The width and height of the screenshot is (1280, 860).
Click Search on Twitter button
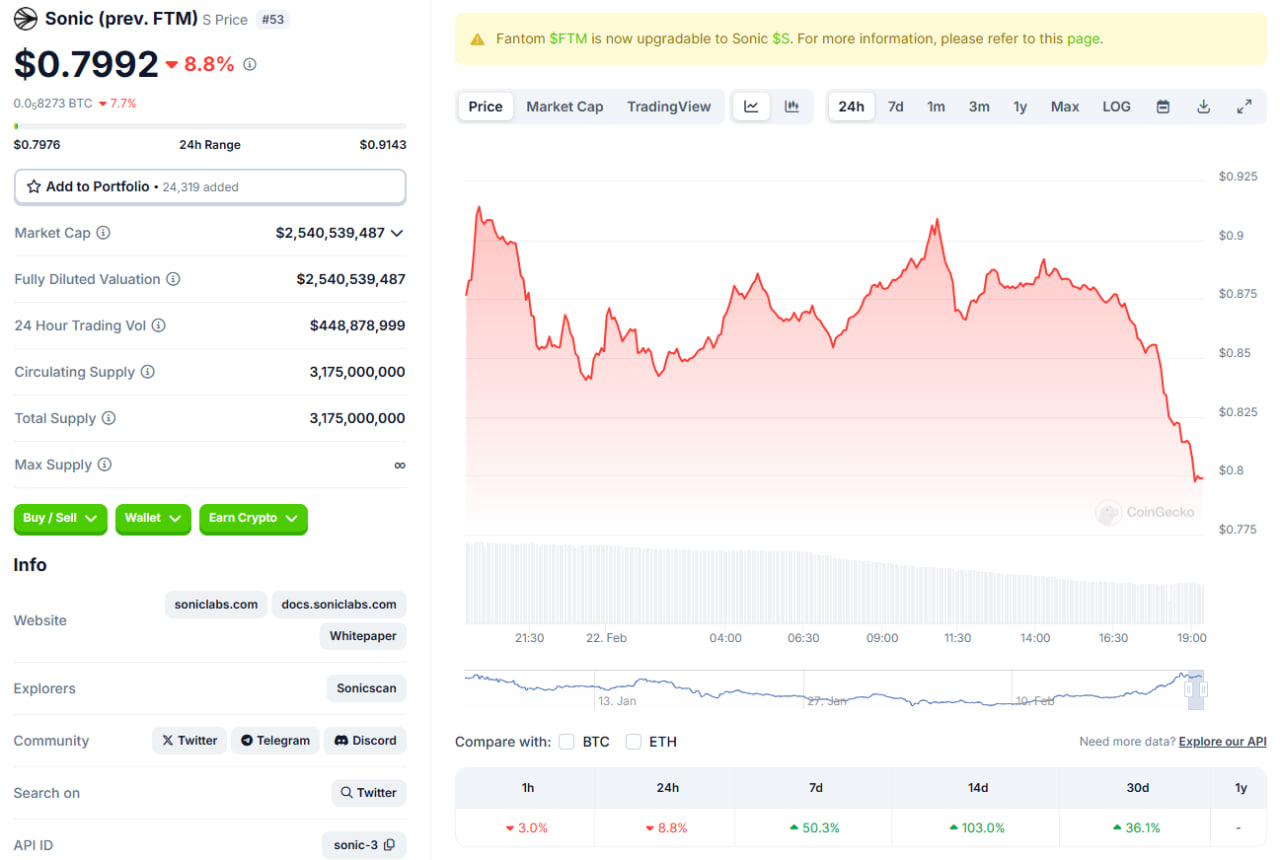click(369, 793)
